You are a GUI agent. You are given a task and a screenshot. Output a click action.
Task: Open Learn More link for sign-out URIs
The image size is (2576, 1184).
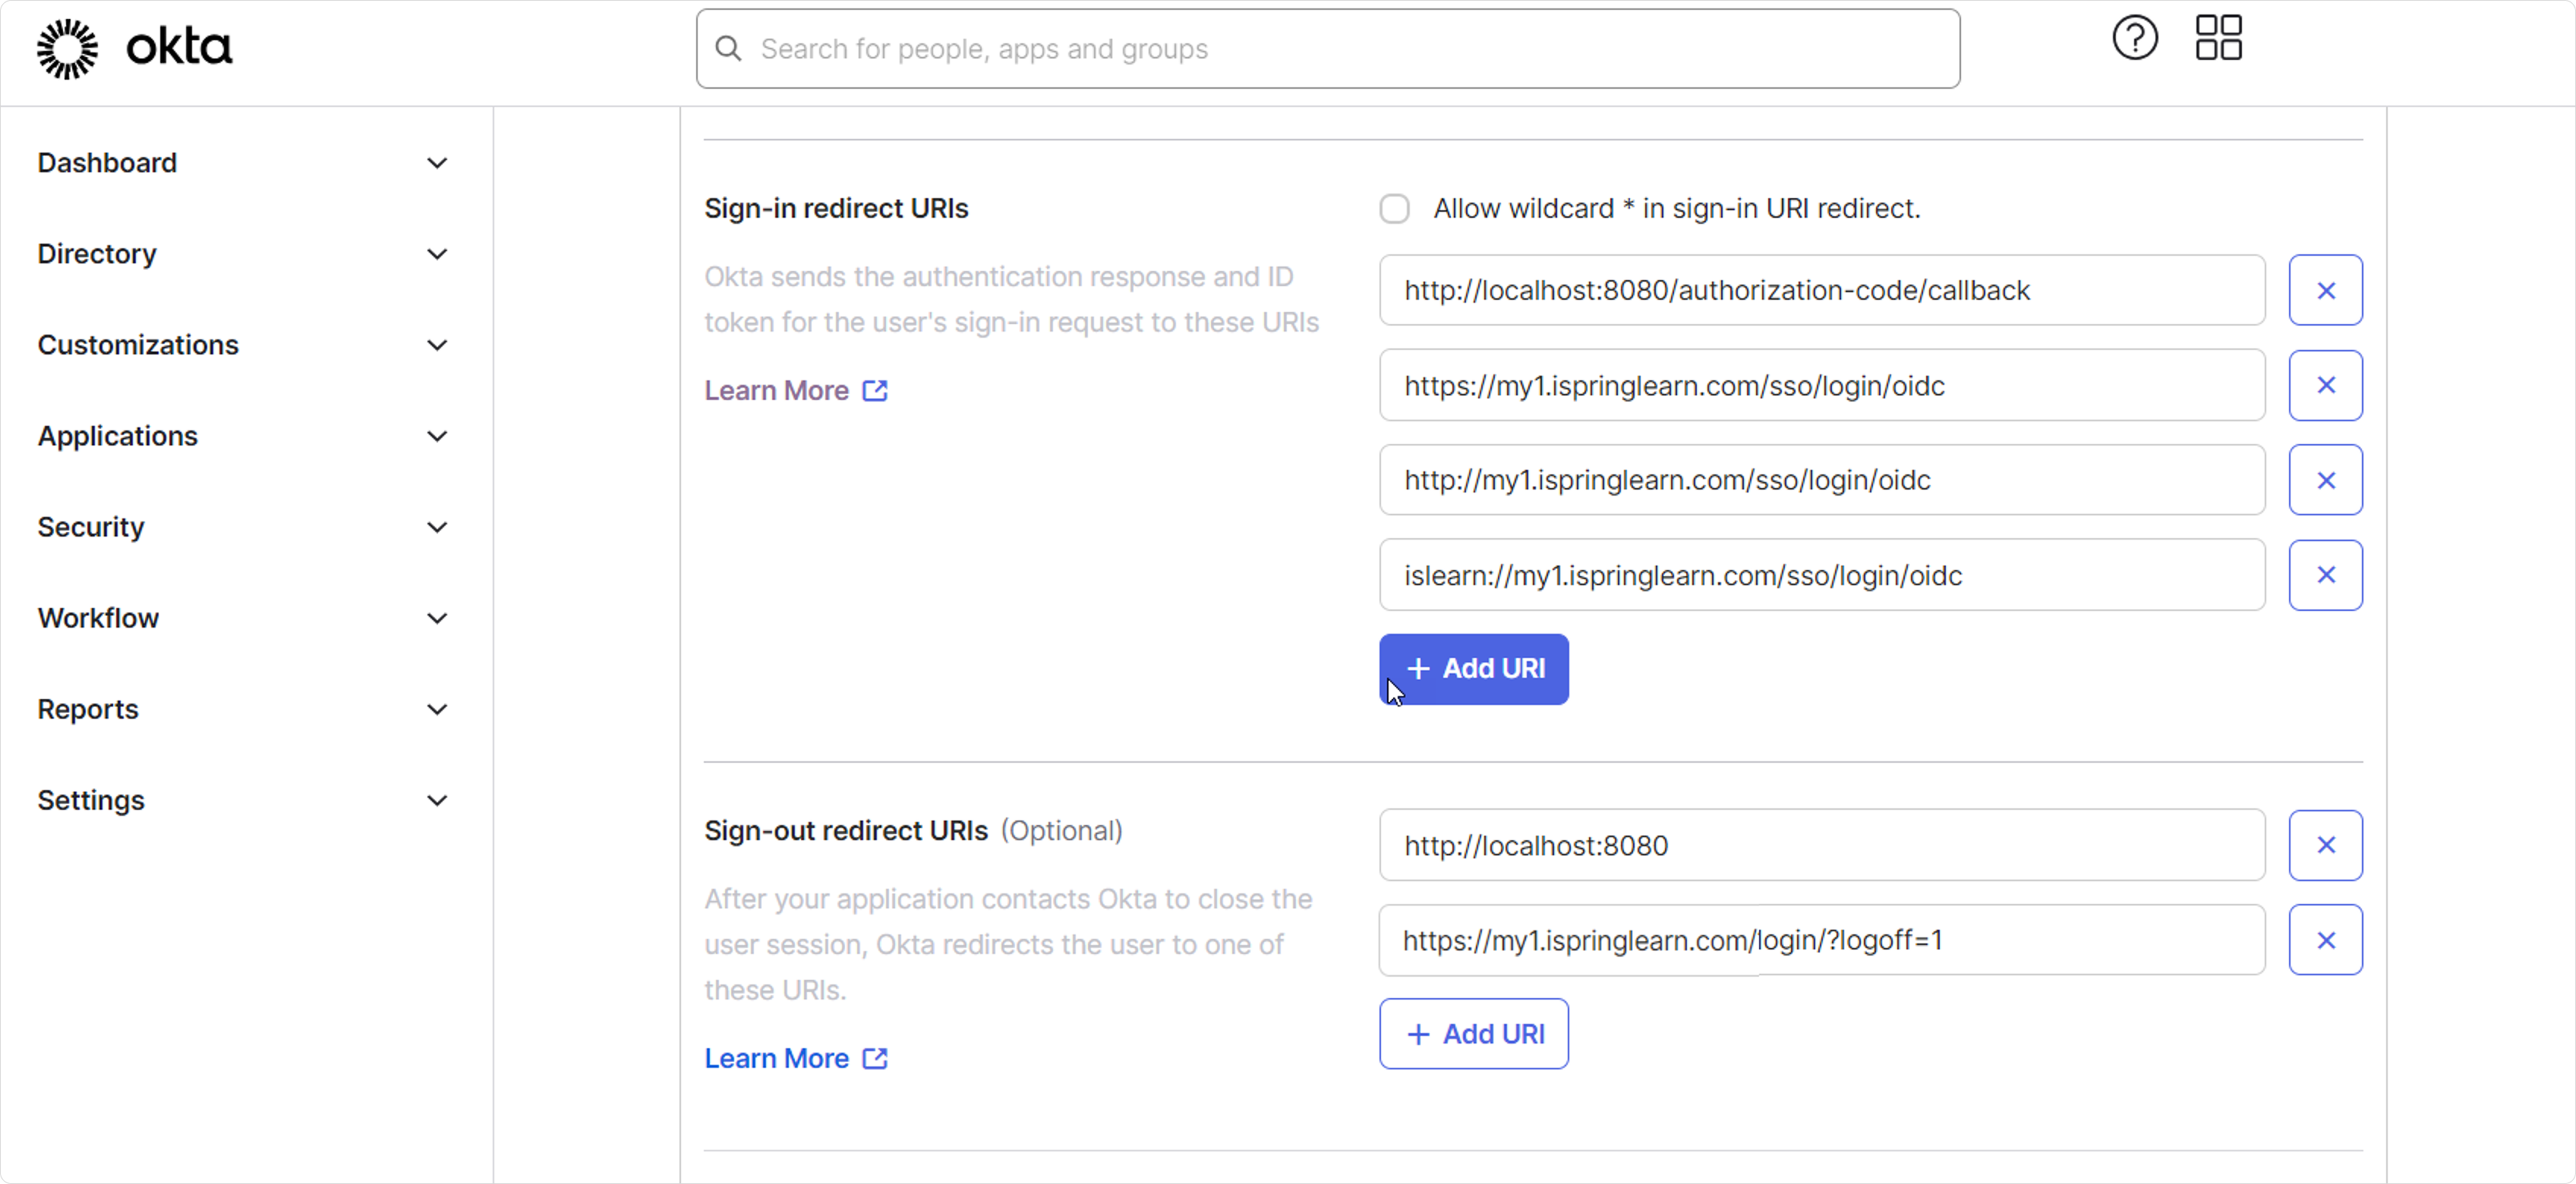776,1058
